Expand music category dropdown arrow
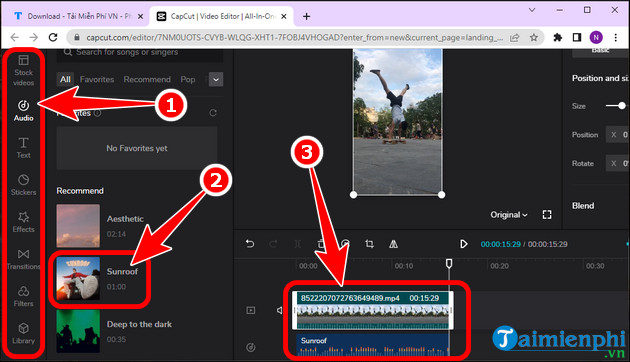This screenshot has width=630, height=362. coord(216,80)
